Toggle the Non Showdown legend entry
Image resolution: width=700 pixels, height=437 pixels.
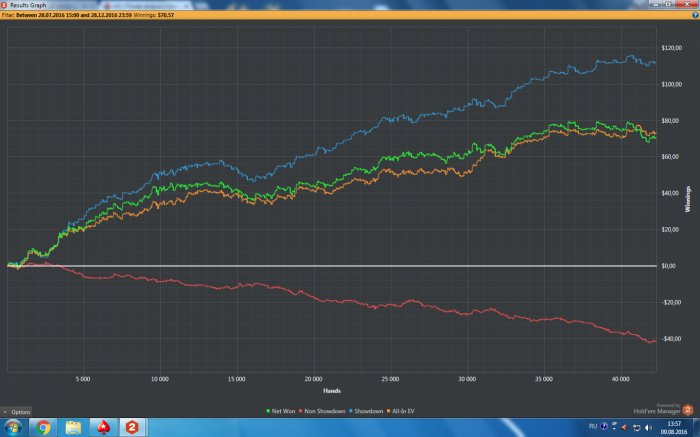(x=322, y=411)
